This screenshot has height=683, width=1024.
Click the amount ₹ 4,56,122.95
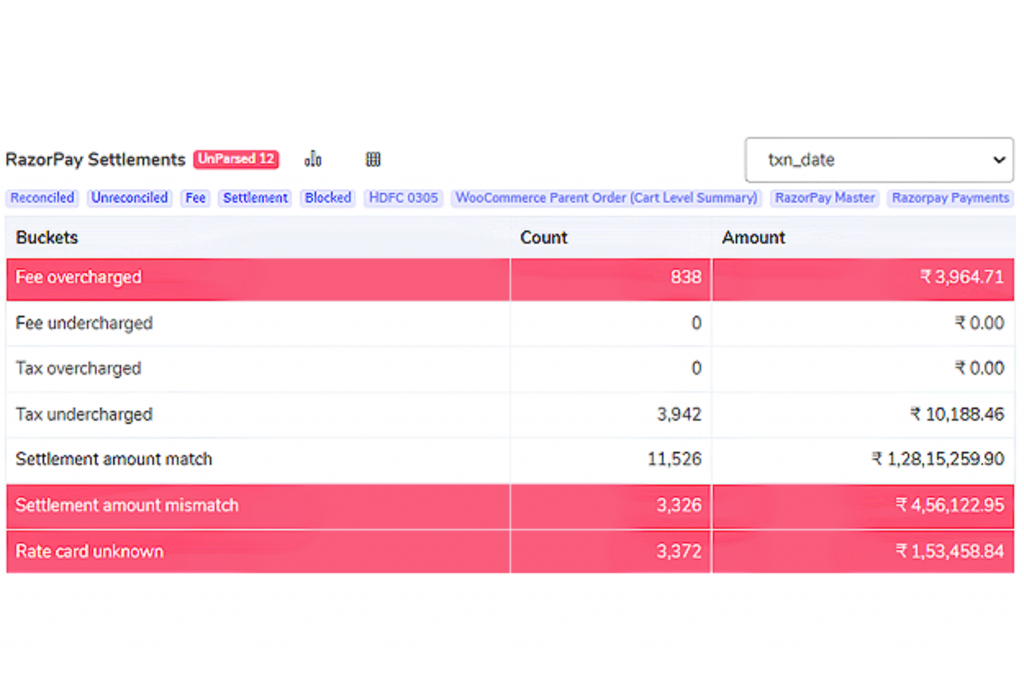pyautogui.click(x=950, y=505)
